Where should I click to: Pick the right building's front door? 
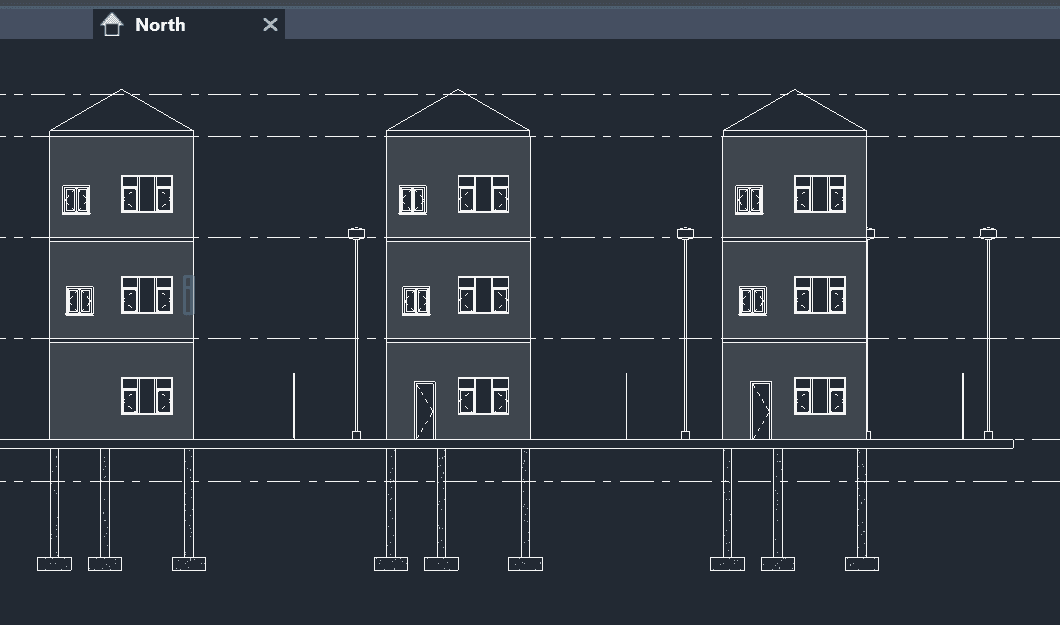[x=761, y=410]
